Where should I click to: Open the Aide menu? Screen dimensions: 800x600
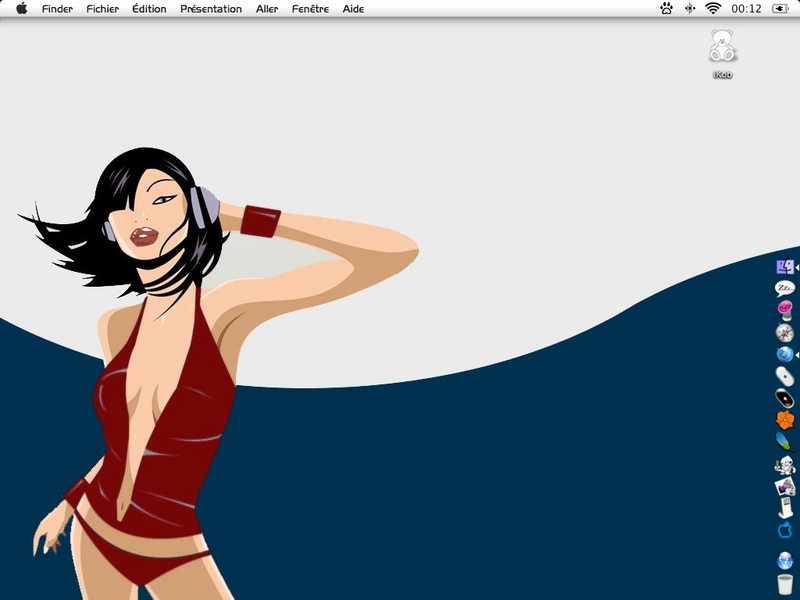pos(353,9)
